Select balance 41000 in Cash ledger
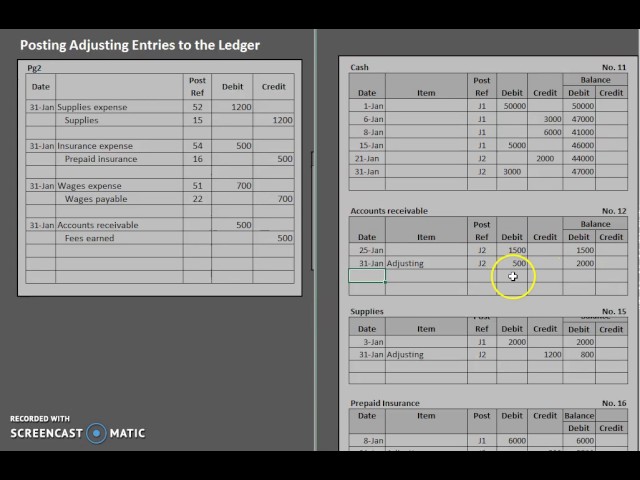 coord(579,132)
